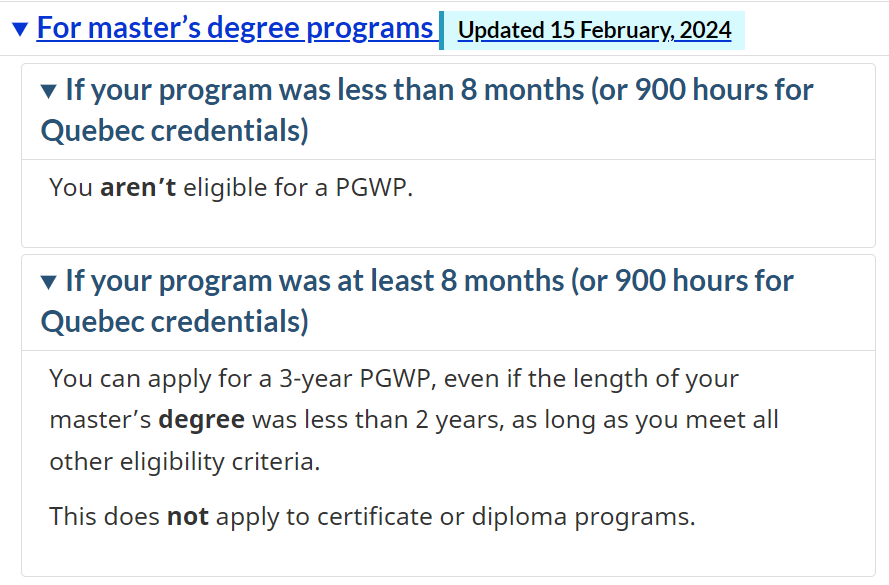The image size is (889, 585).
Task: Open the 'For master's degree programs' link
Action: (x=234, y=28)
